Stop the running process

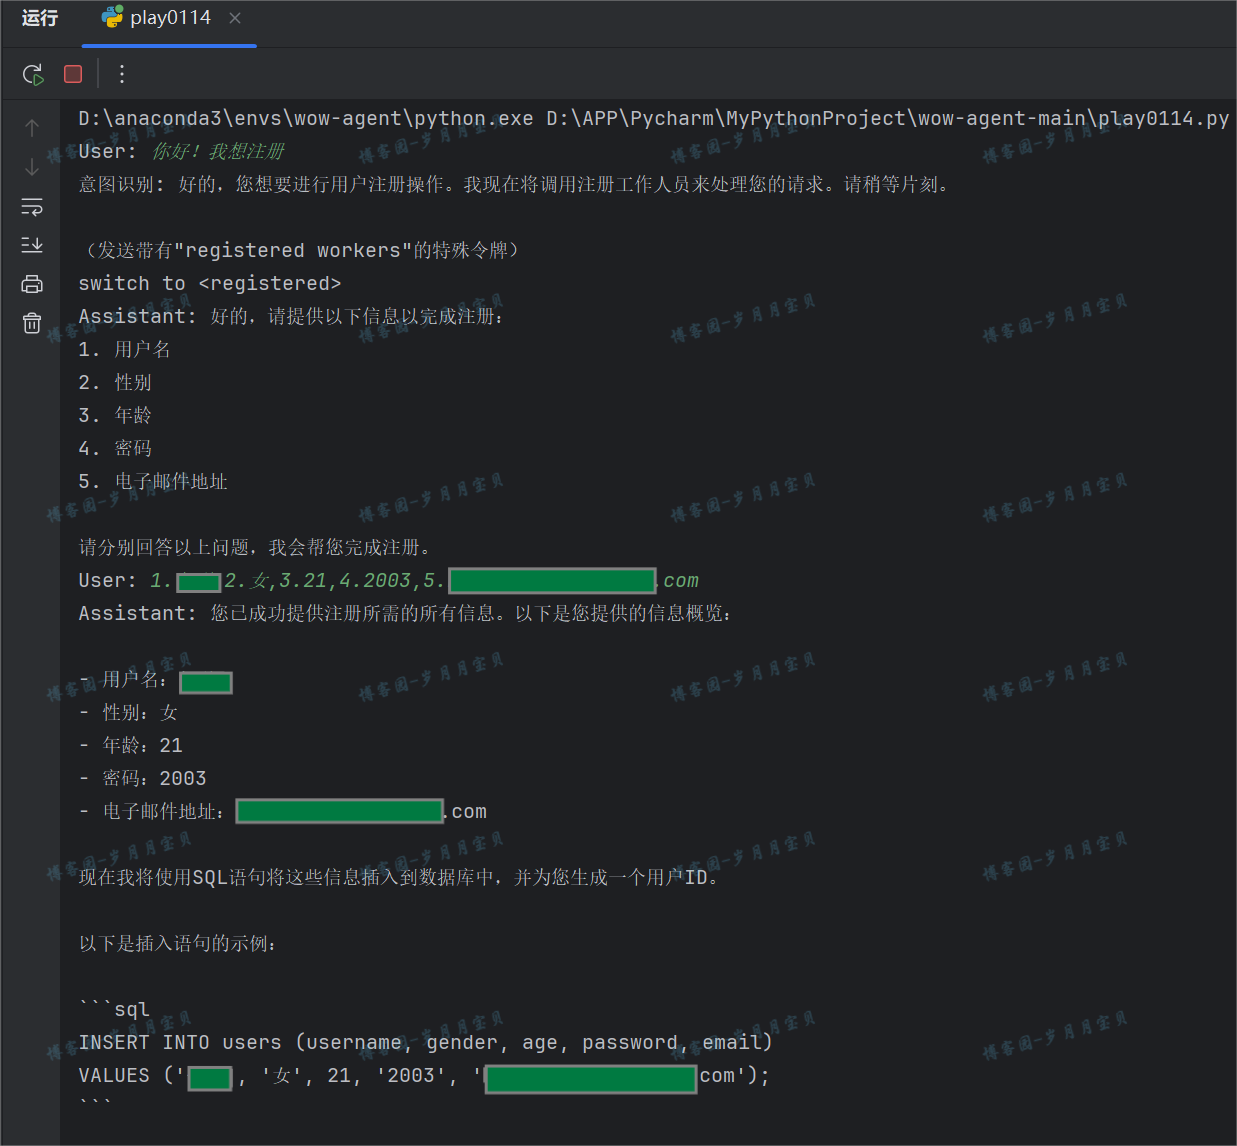[x=73, y=74]
